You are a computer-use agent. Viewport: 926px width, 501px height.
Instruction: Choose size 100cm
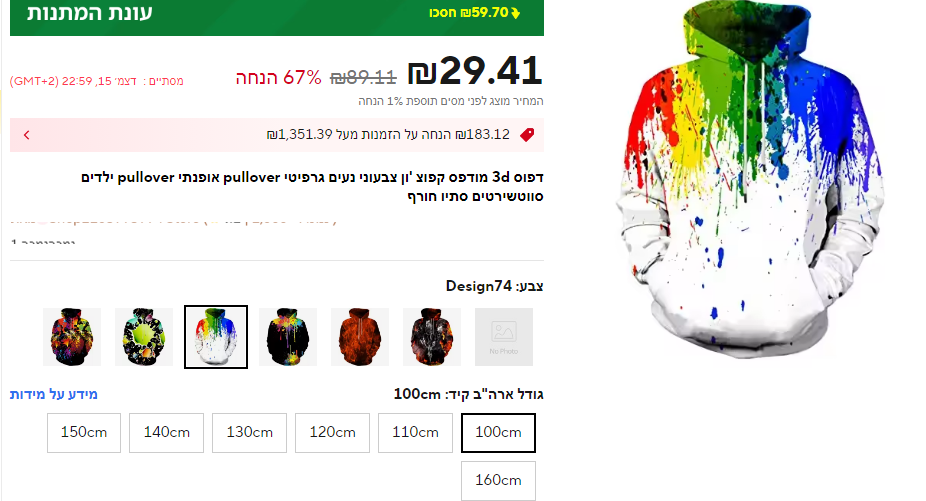tap(498, 433)
